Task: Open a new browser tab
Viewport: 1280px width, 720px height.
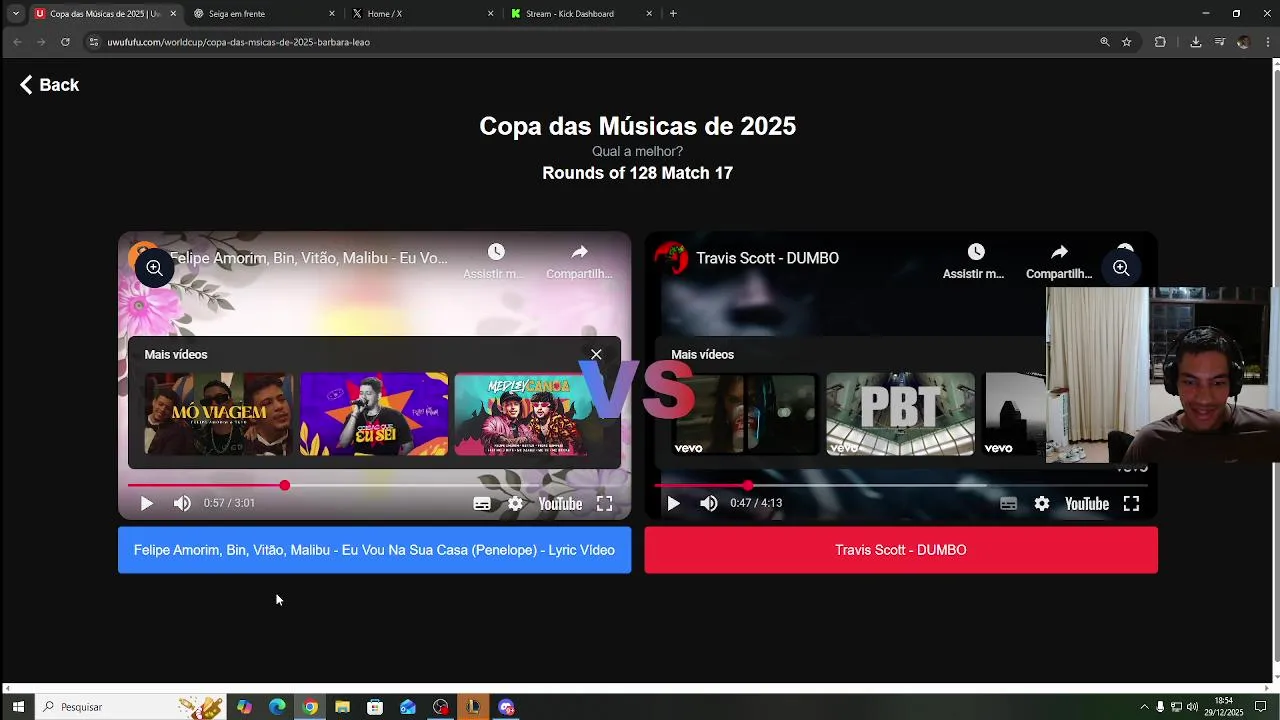Action: click(673, 14)
